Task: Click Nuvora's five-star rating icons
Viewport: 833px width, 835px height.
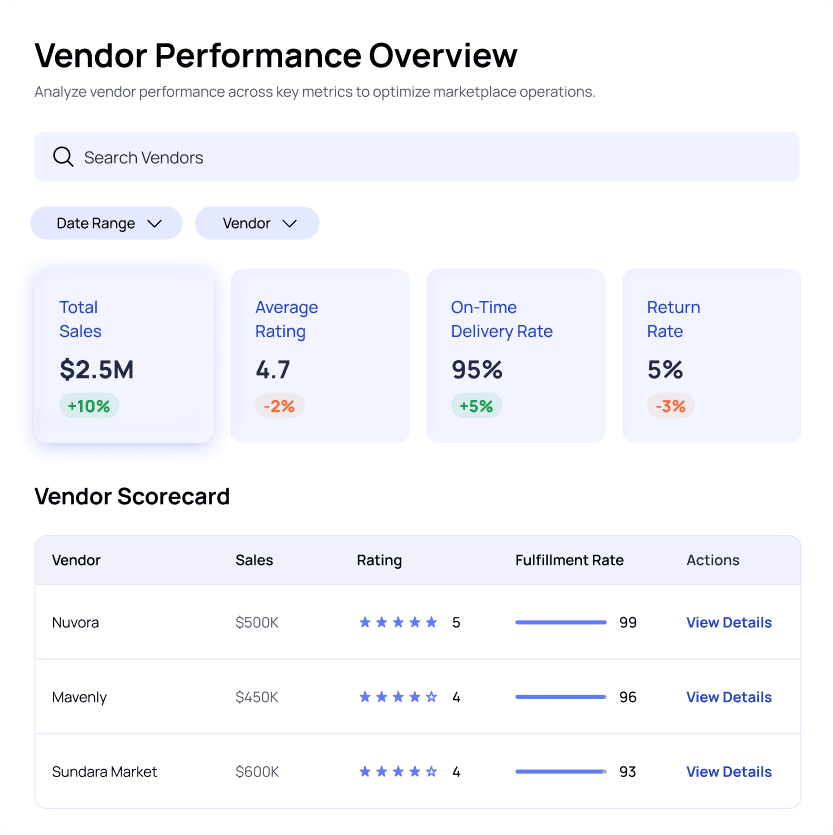Action: pos(398,622)
